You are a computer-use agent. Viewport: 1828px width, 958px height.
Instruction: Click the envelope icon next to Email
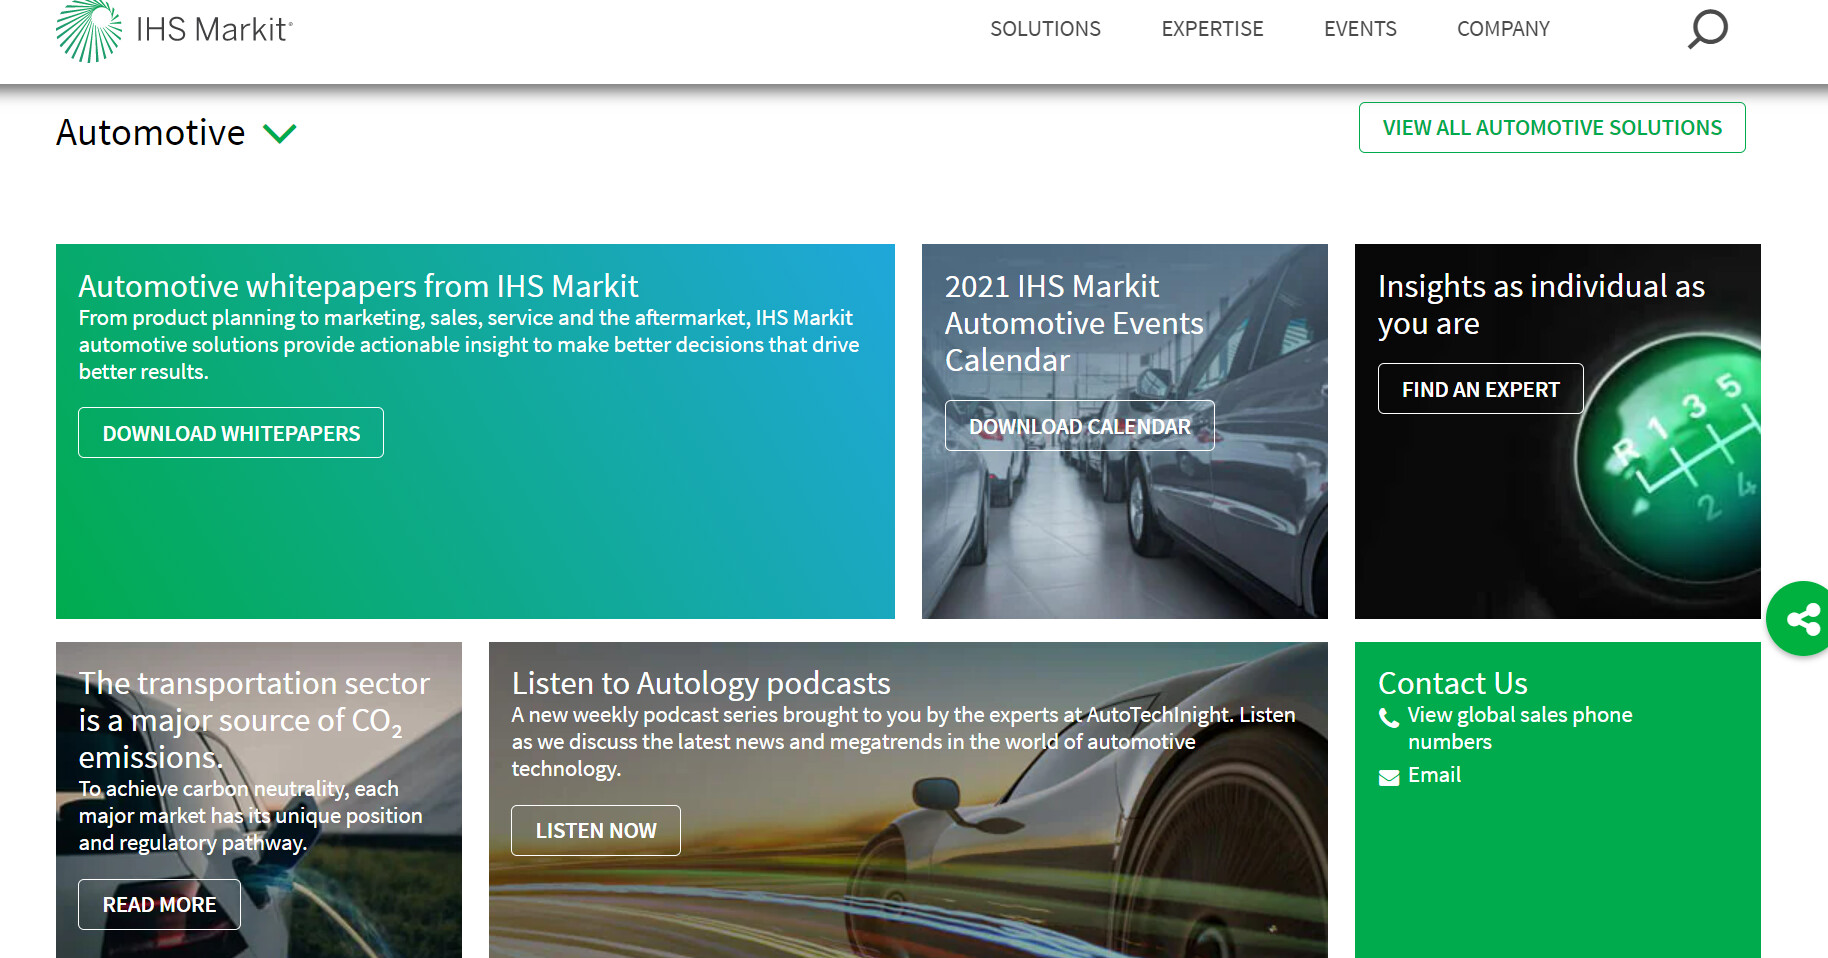1389,777
